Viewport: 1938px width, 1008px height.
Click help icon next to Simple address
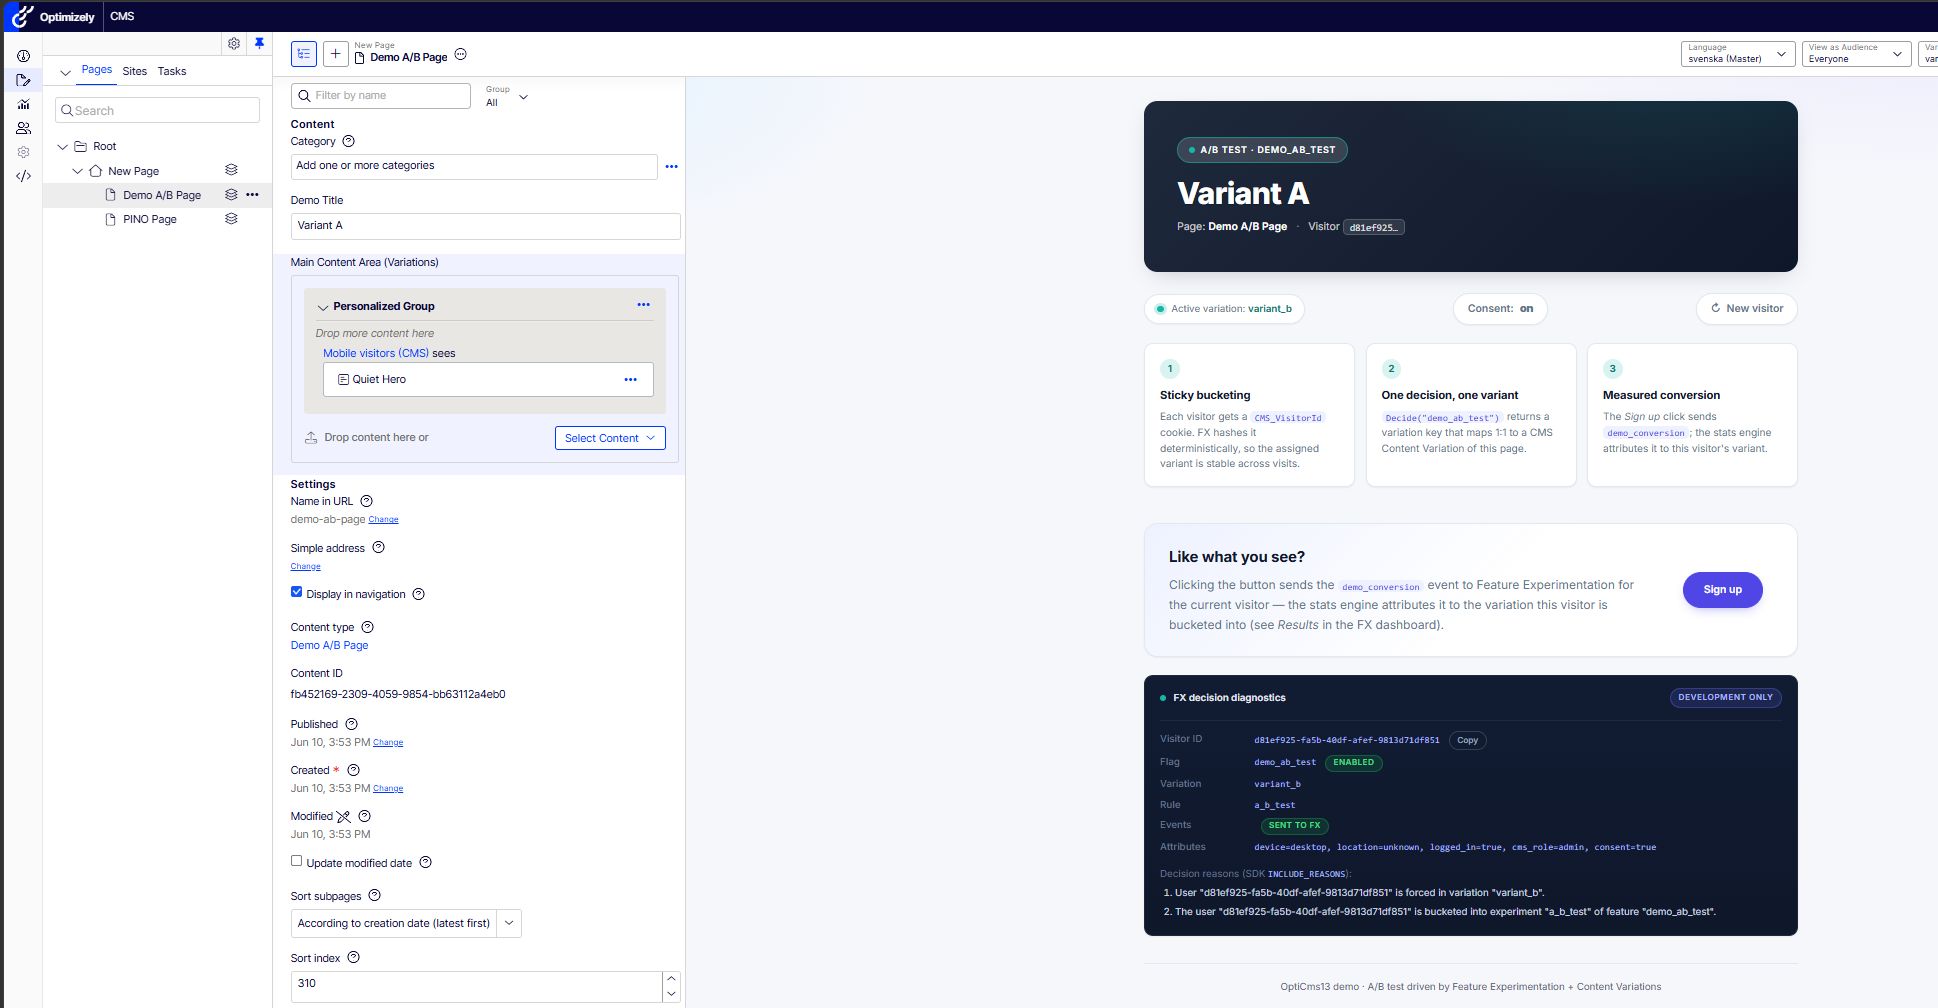coord(379,548)
